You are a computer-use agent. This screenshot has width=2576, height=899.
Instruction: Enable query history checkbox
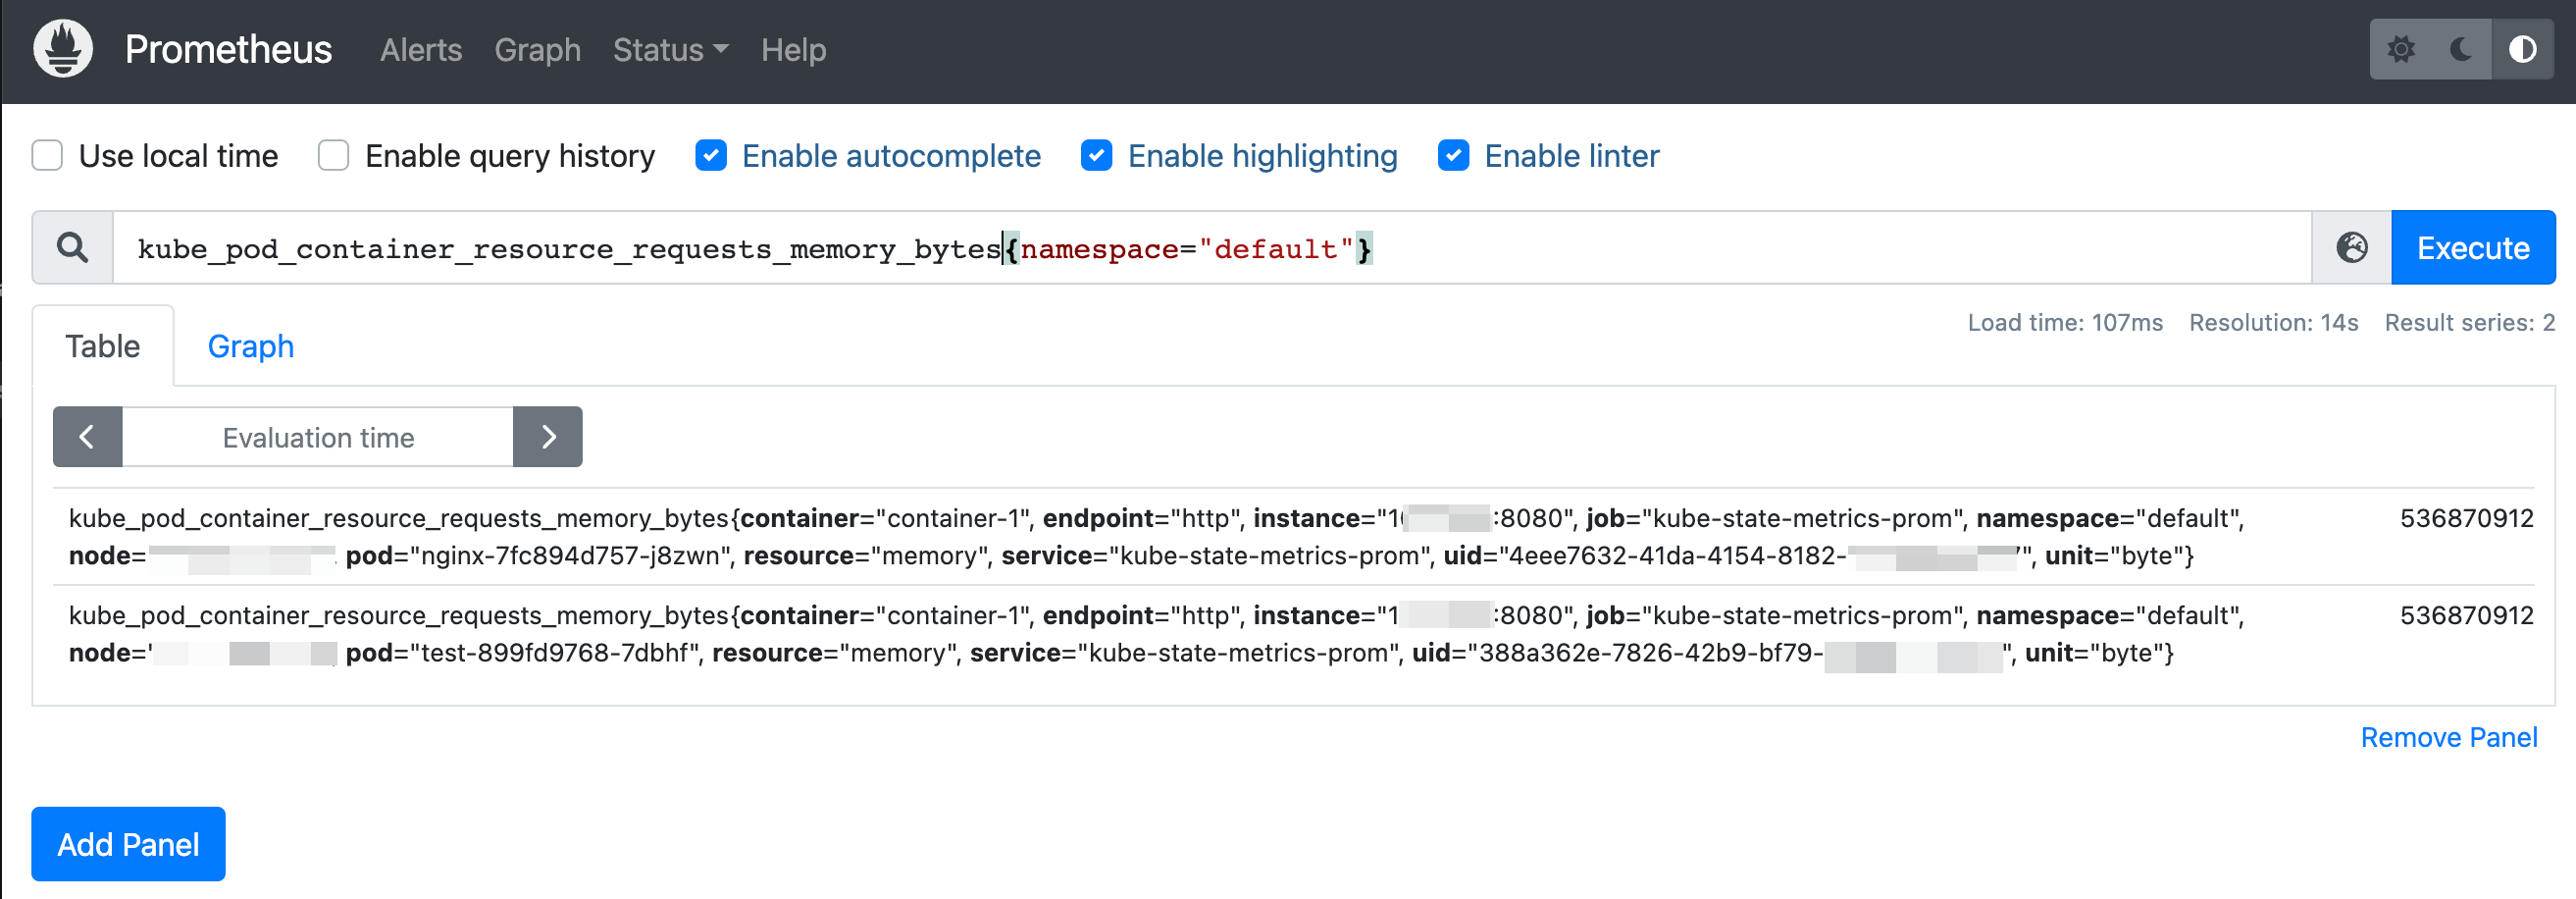pos(333,156)
